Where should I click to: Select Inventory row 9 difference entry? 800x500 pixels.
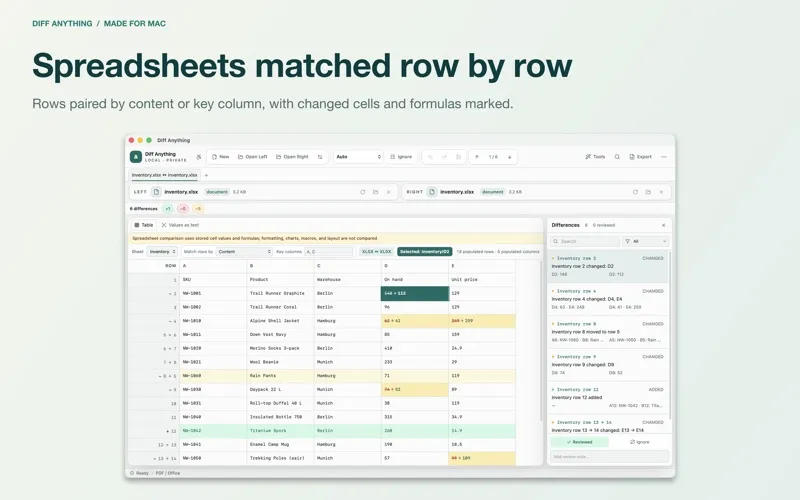607,364
